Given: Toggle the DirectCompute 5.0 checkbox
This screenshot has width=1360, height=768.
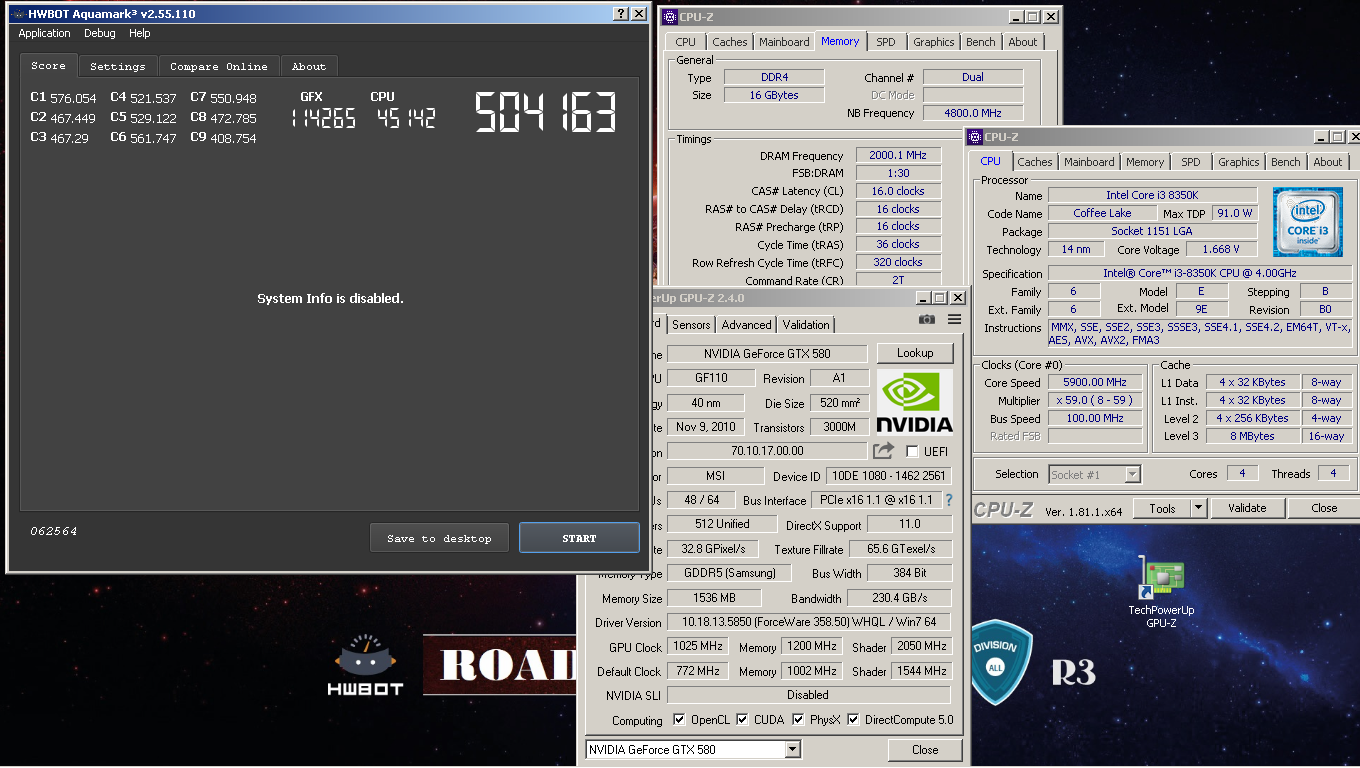Looking at the screenshot, I should click(853, 719).
